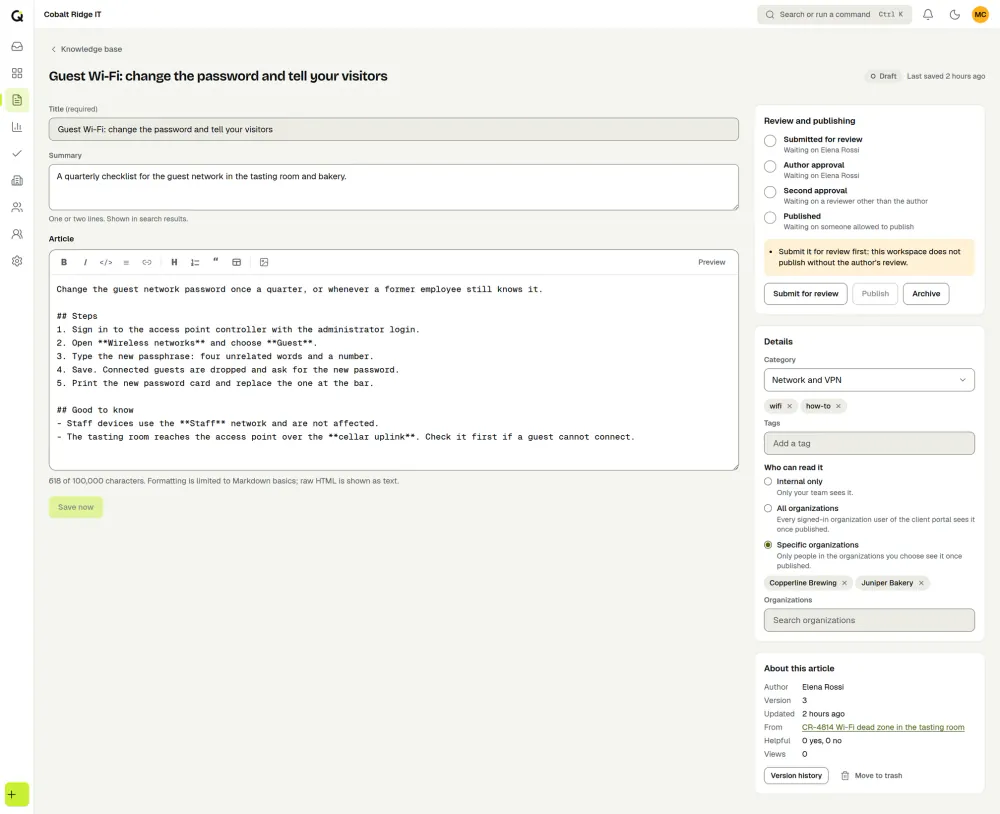Insert an image with the picture icon
The height and width of the screenshot is (814, 1000).
coord(264,262)
